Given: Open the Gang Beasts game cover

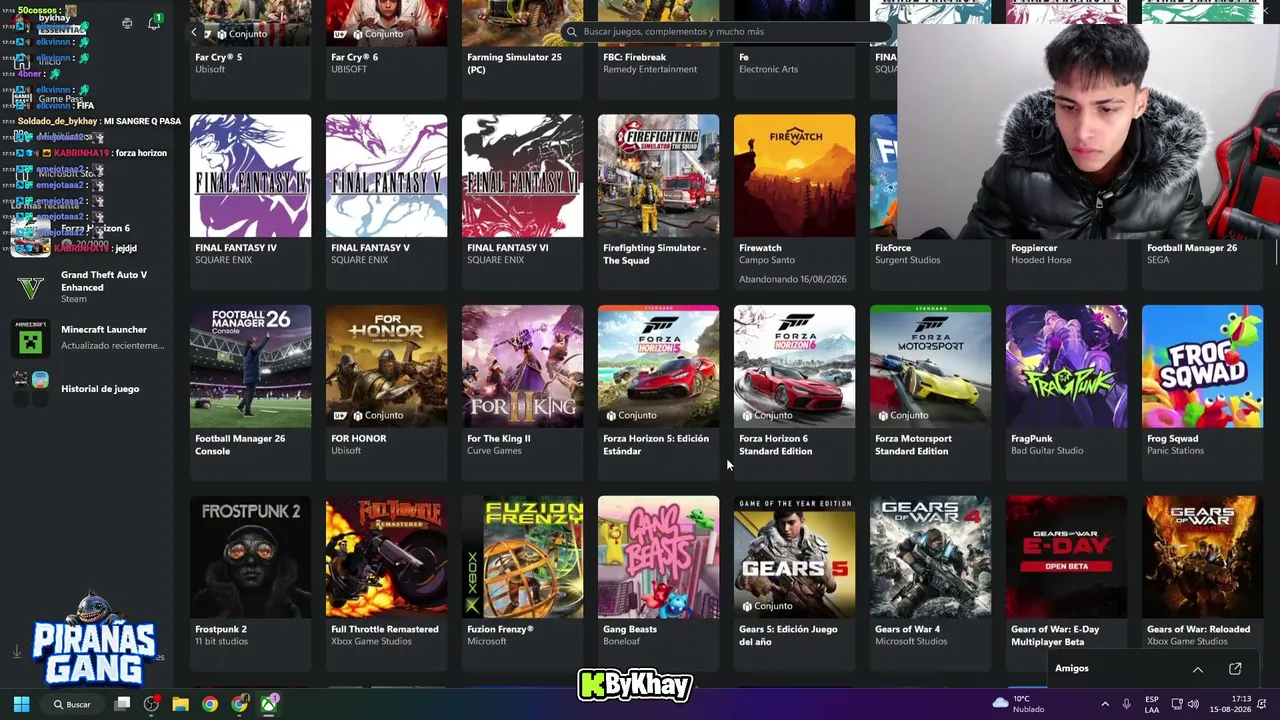Looking at the screenshot, I should [658, 557].
